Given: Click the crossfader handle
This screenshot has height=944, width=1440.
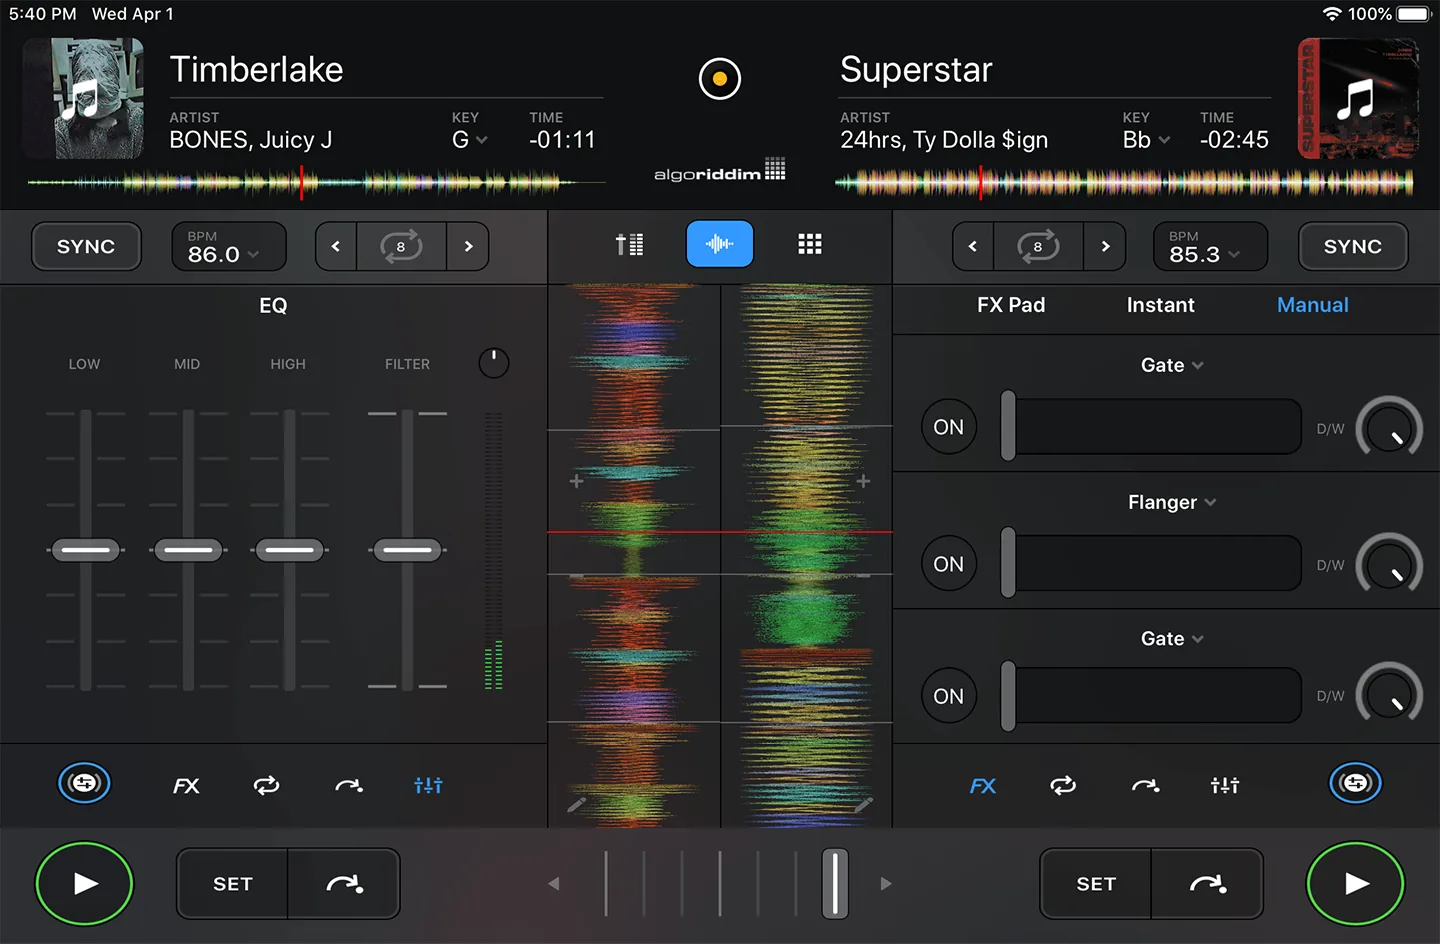Looking at the screenshot, I should 835,883.
